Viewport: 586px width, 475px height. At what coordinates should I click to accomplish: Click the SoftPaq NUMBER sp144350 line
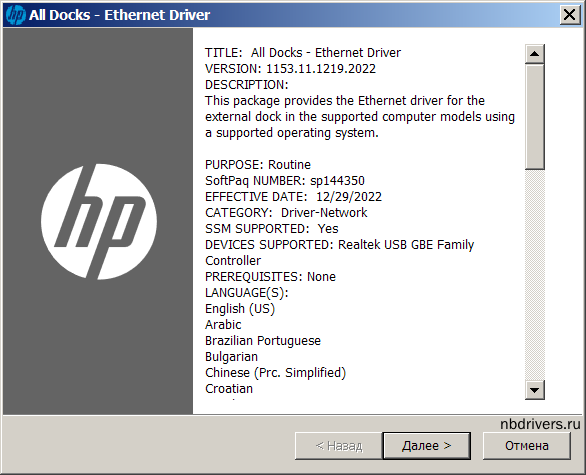285,181
